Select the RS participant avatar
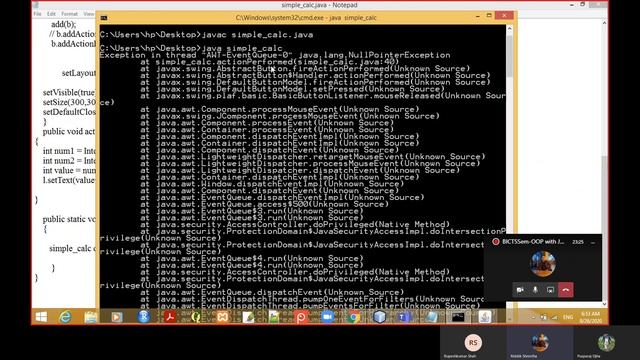Viewport: 640px width, 360px height. point(473,342)
